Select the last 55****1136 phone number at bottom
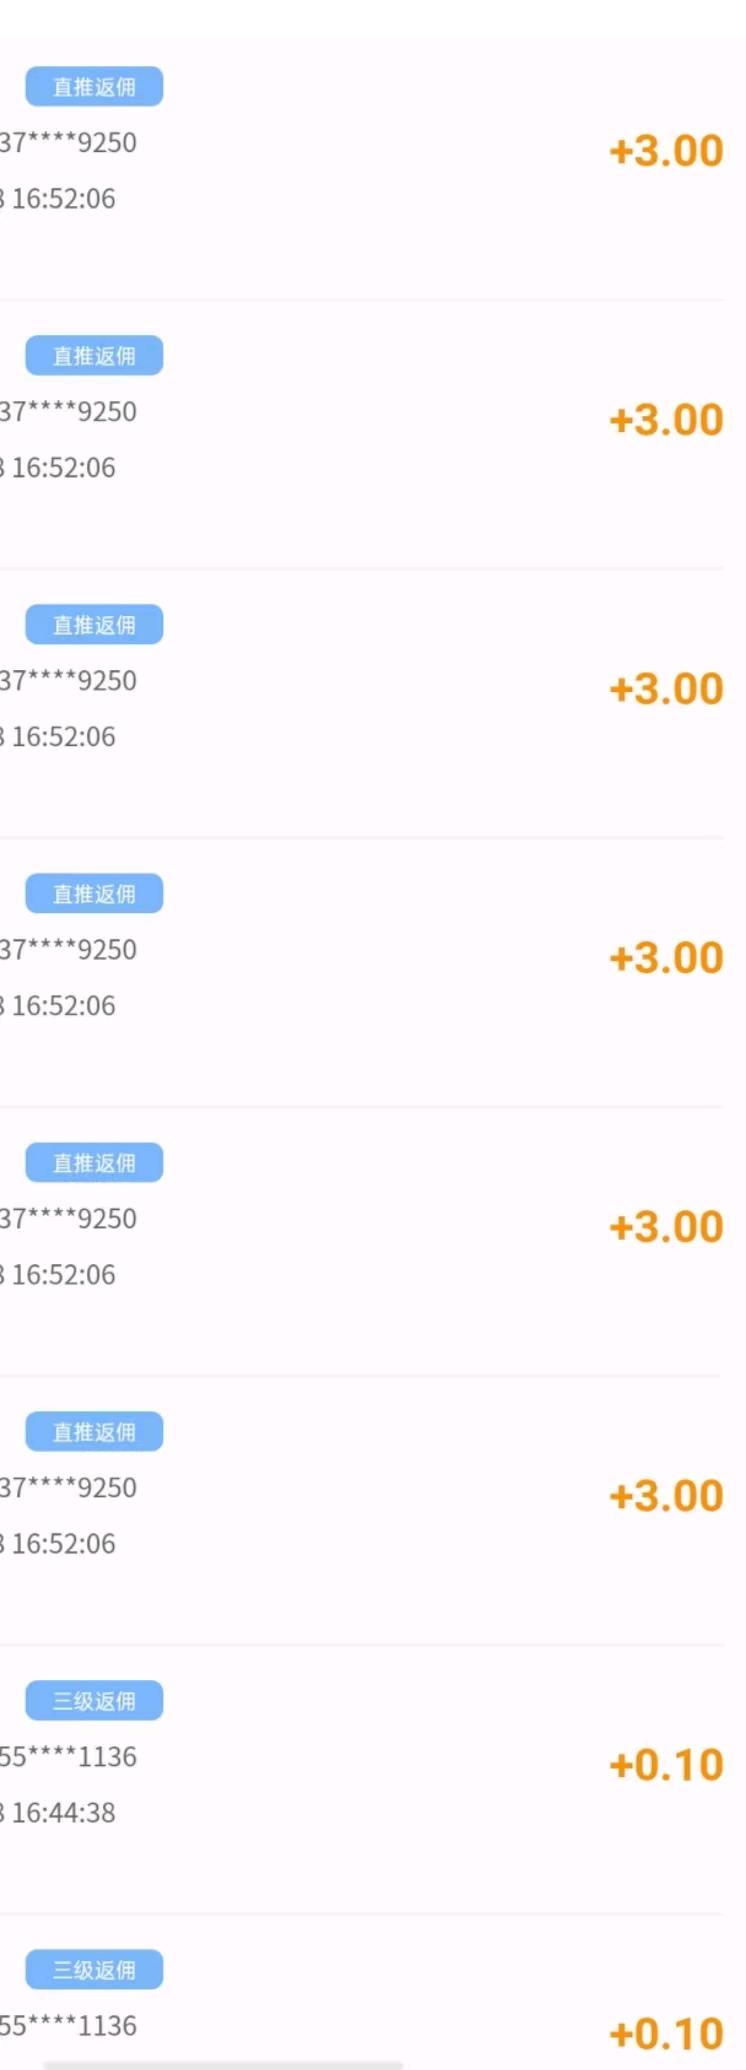The height and width of the screenshot is (2070, 746). 68,2026
